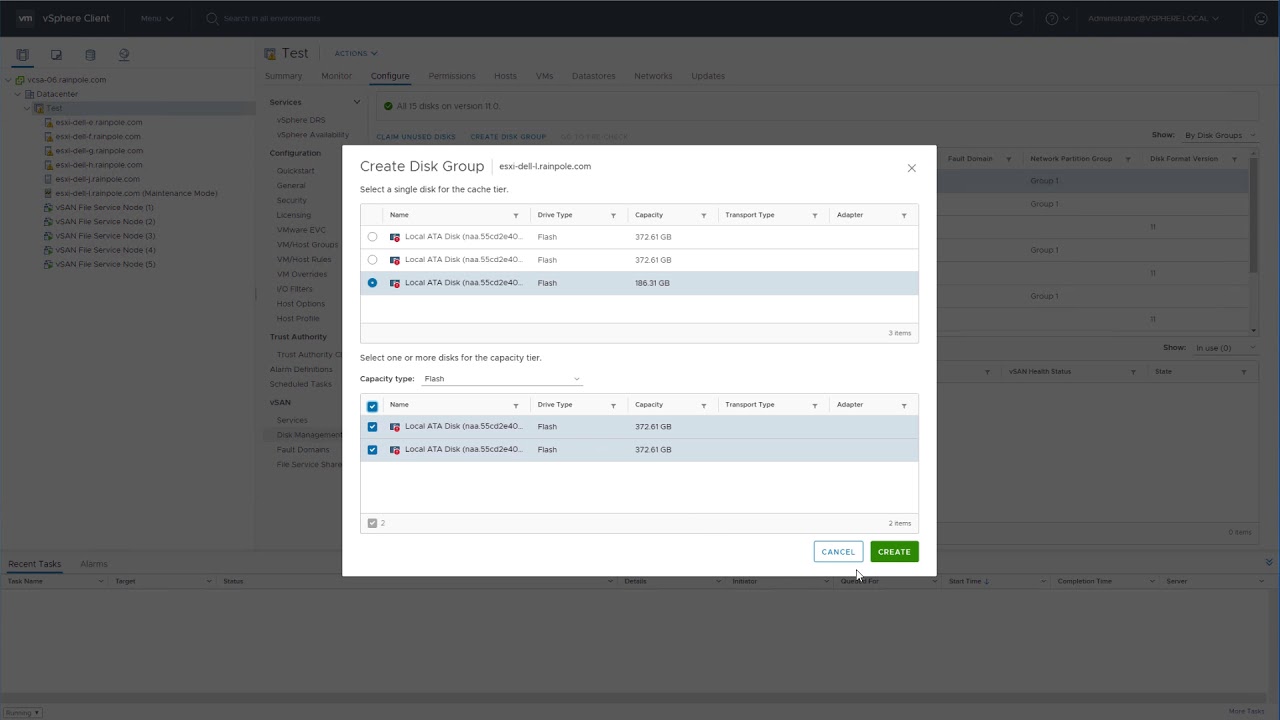
Task: Toggle the select-all checkbox in capacity tier header
Action: click(372, 406)
